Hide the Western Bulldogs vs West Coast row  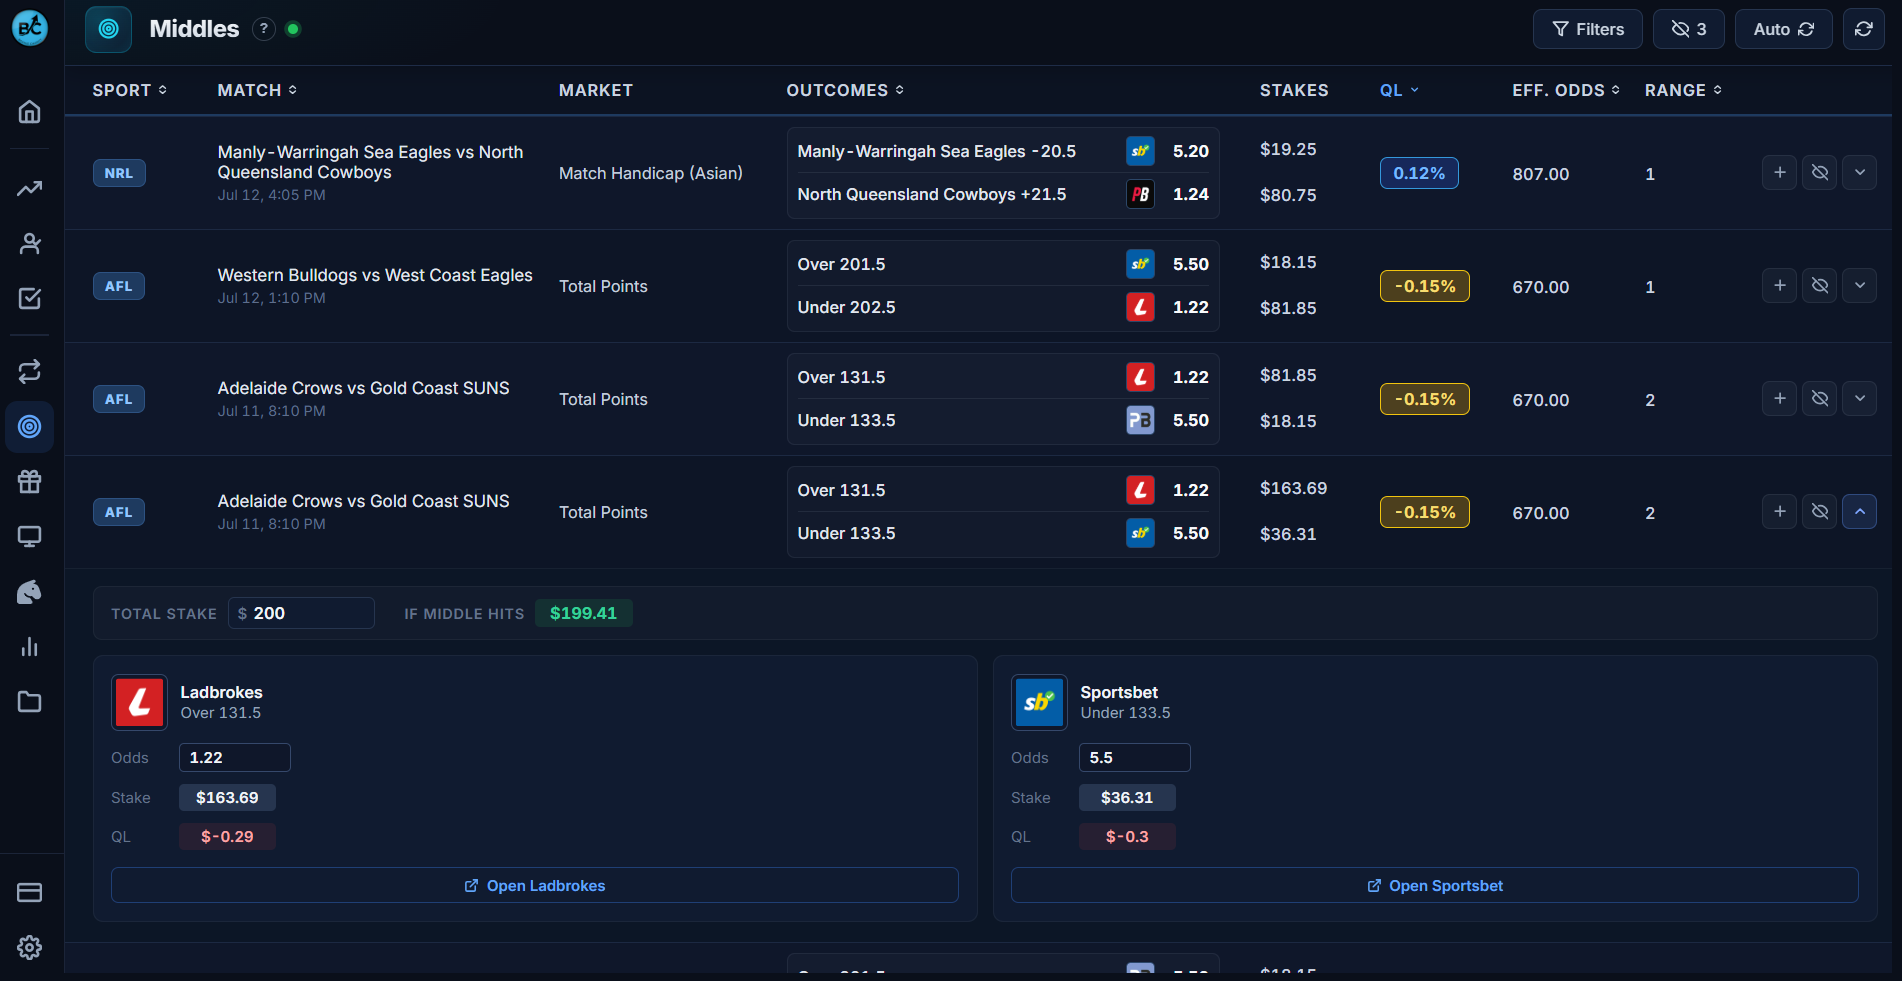tap(1820, 286)
